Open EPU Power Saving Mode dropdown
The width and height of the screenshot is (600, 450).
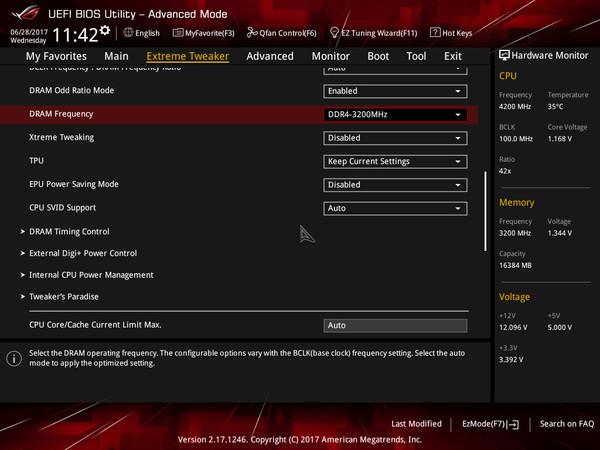395,185
